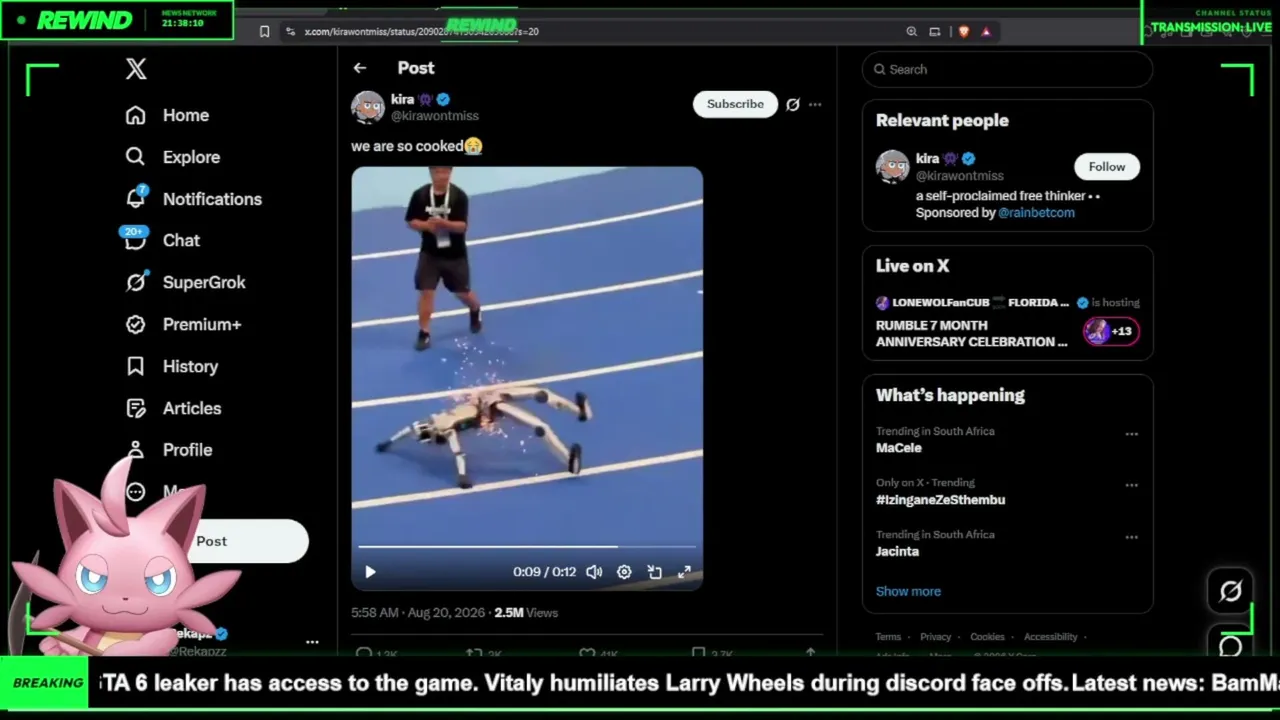This screenshot has height=720, width=1280.
Task: Click the Explore magnifier icon
Action: (136, 157)
